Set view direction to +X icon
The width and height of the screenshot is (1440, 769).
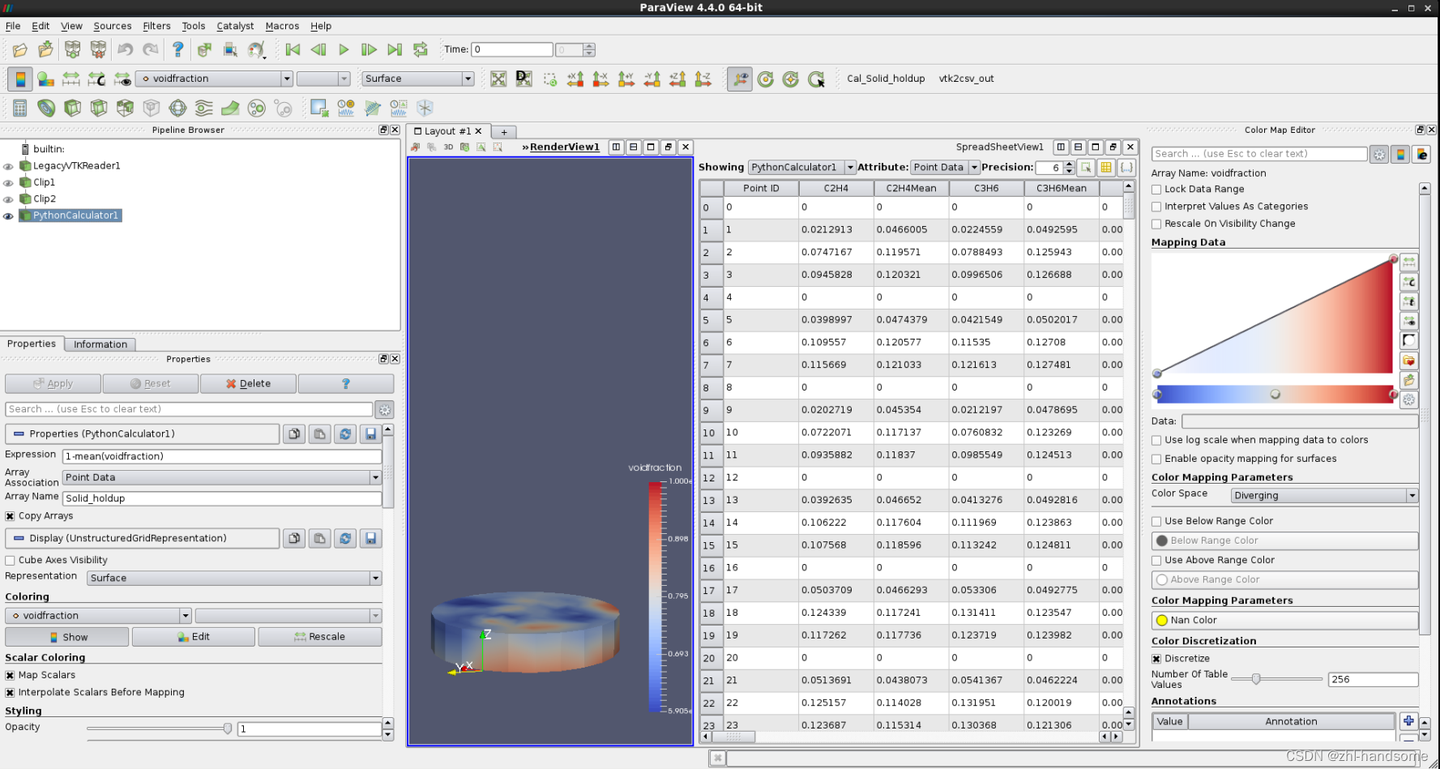coord(575,79)
